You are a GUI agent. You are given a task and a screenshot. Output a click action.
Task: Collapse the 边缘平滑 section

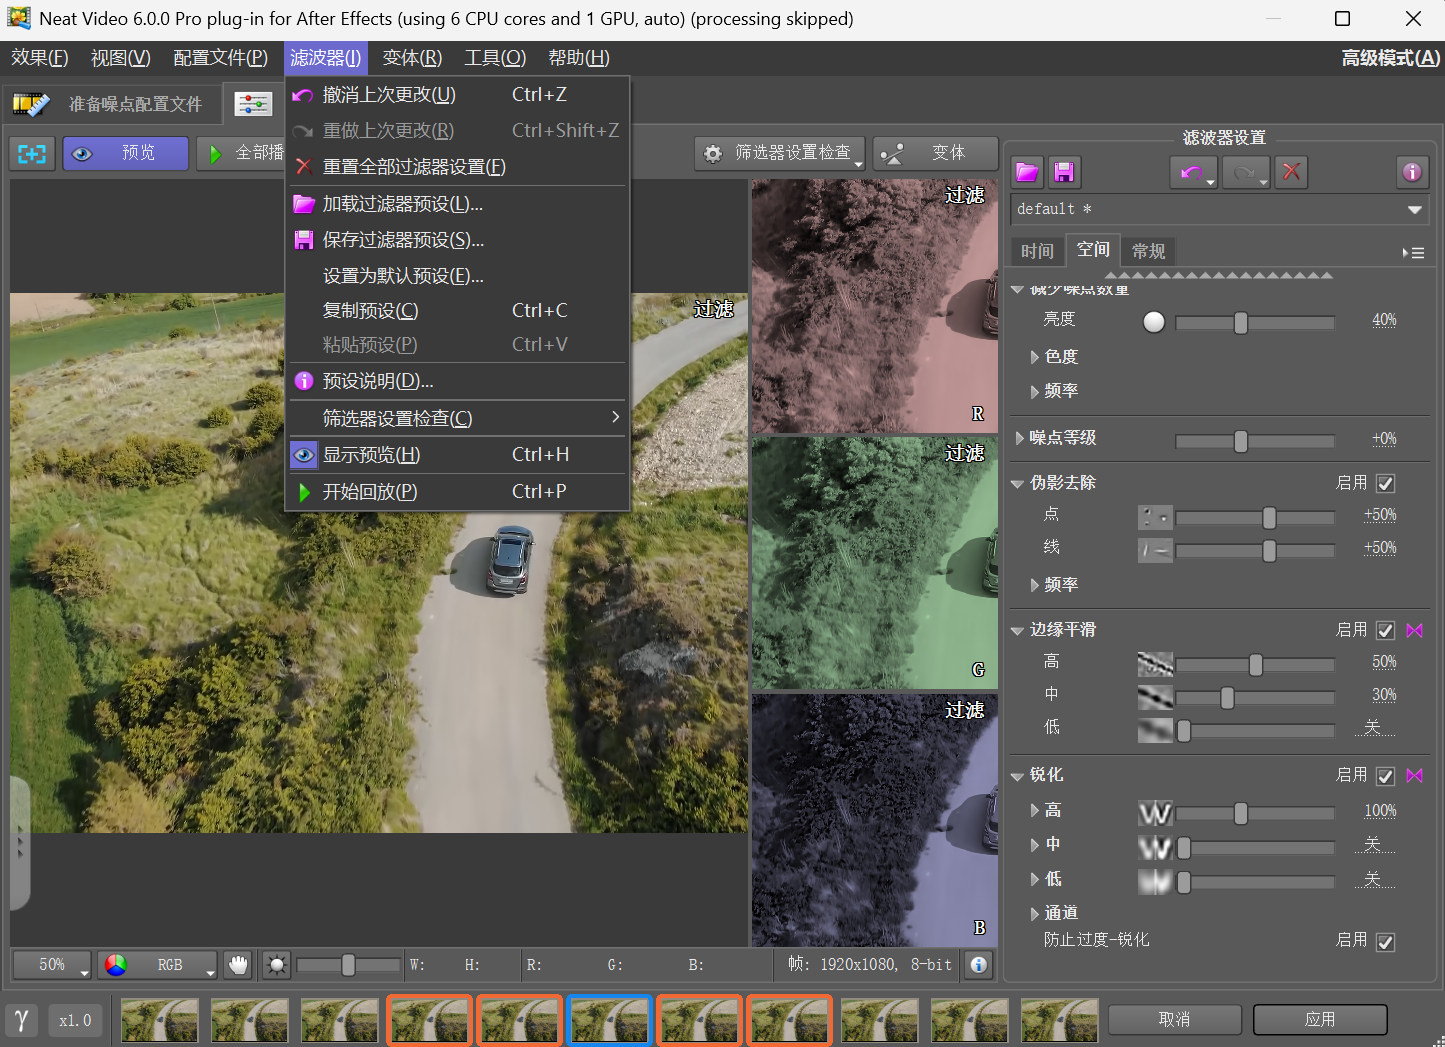click(1017, 631)
